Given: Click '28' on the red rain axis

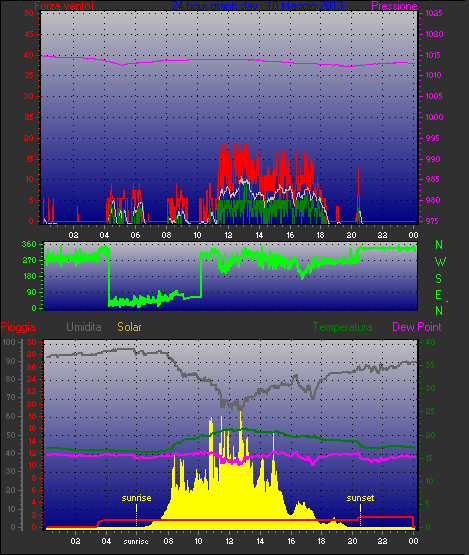Looking at the screenshot, I should tap(32, 355).
